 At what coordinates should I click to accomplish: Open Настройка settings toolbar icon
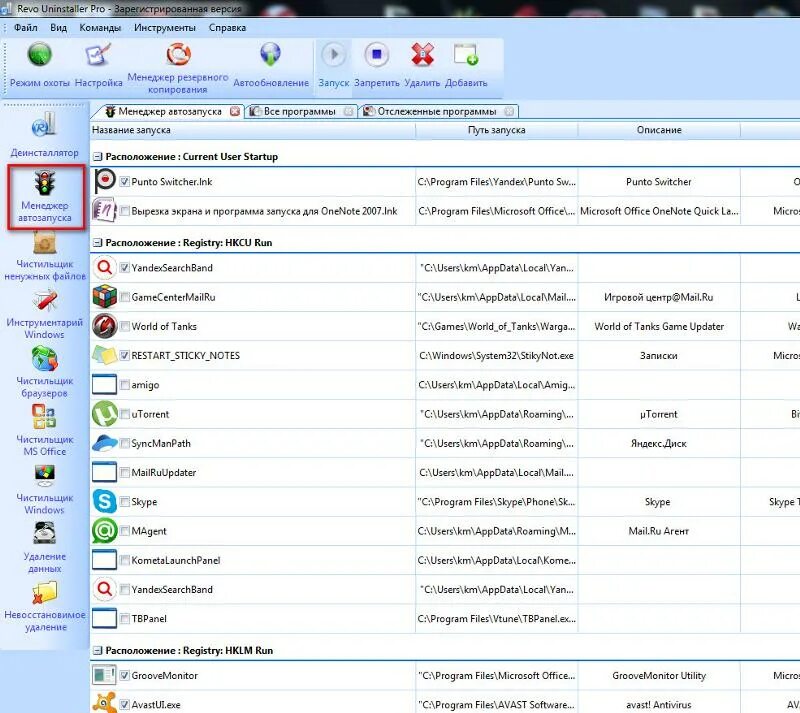98,55
